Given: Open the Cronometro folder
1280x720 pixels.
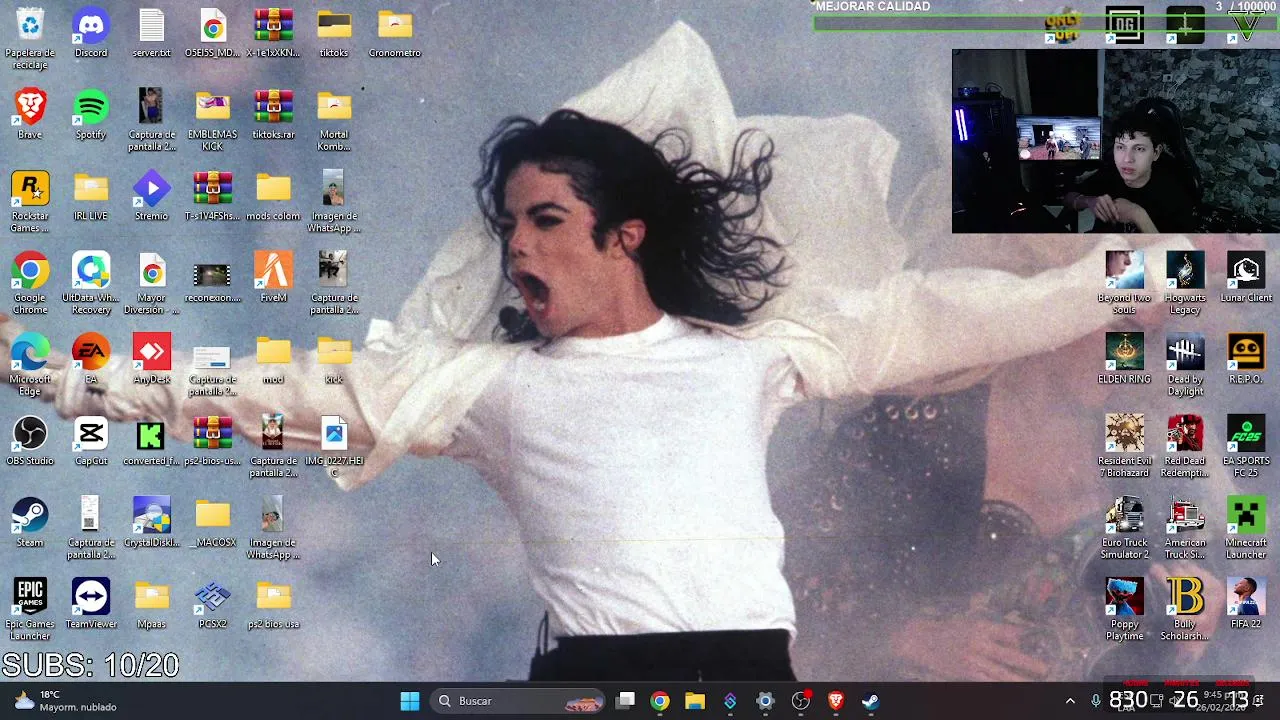Looking at the screenshot, I should pyautogui.click(x=395, y=33).
